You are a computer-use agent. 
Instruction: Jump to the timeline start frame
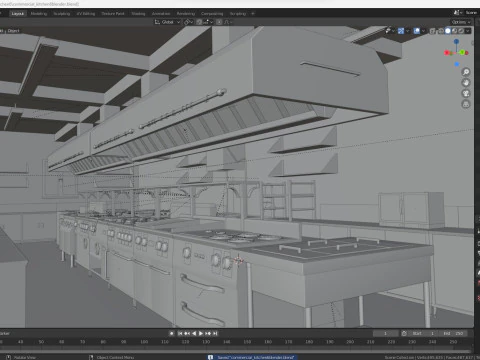tap(180, 333)
